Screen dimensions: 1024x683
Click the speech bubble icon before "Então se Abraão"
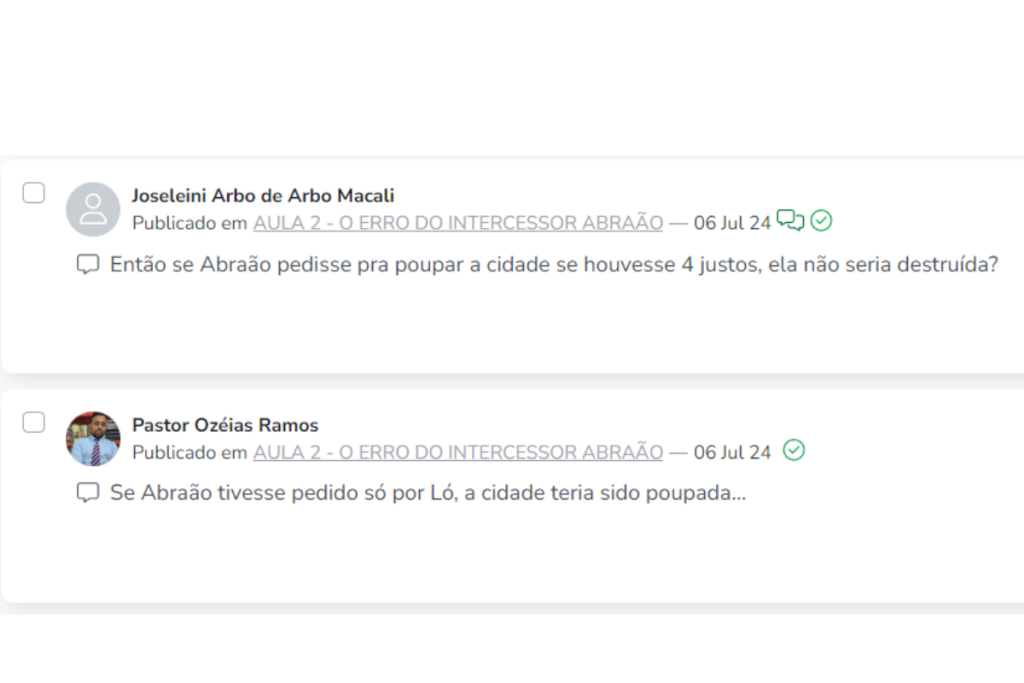[88, 265]
